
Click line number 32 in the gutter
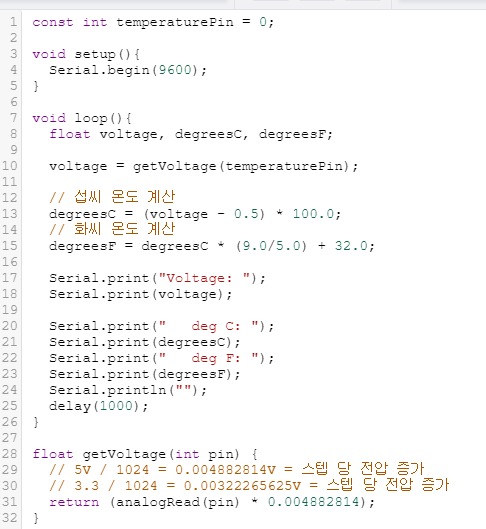pos(10,518)
